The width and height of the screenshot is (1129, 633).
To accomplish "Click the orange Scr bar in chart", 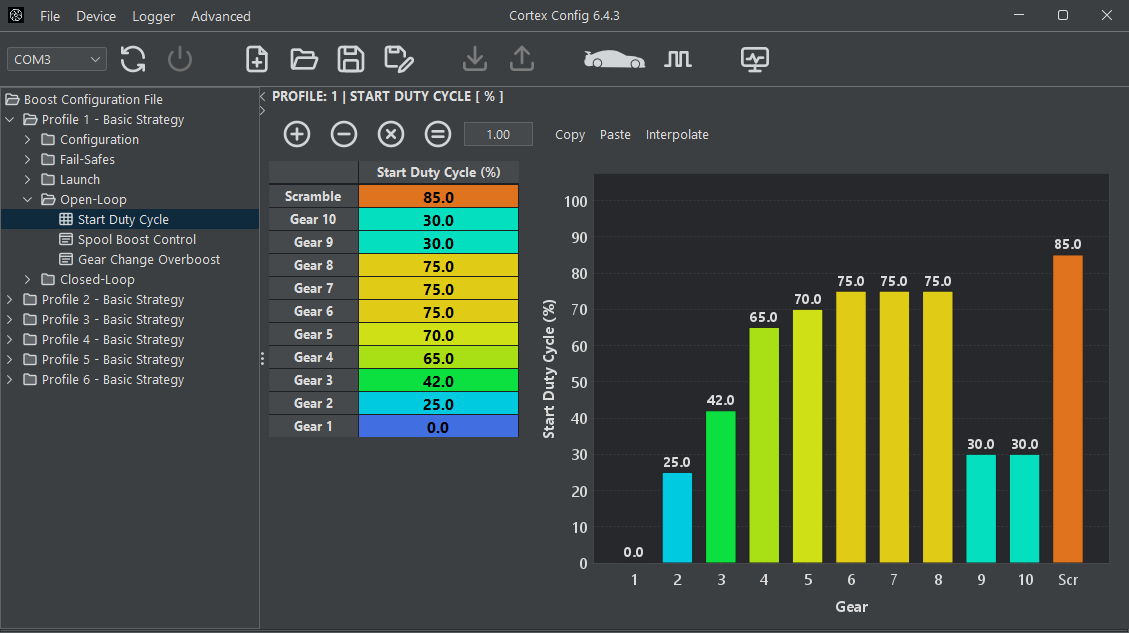I will click(x=1068, y=408).
